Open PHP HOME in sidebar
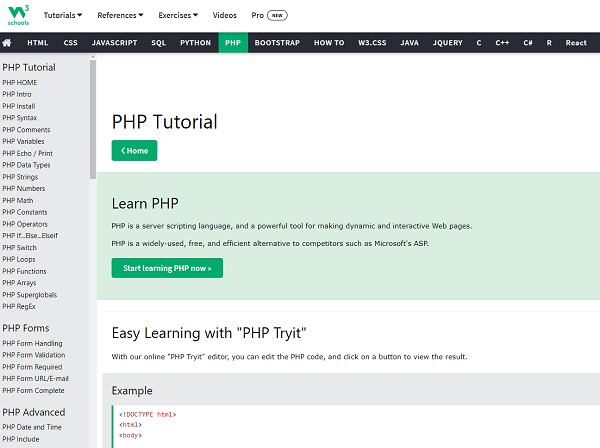Image resolution: width=600 pixels, height=448 pixels. point(20,83)
